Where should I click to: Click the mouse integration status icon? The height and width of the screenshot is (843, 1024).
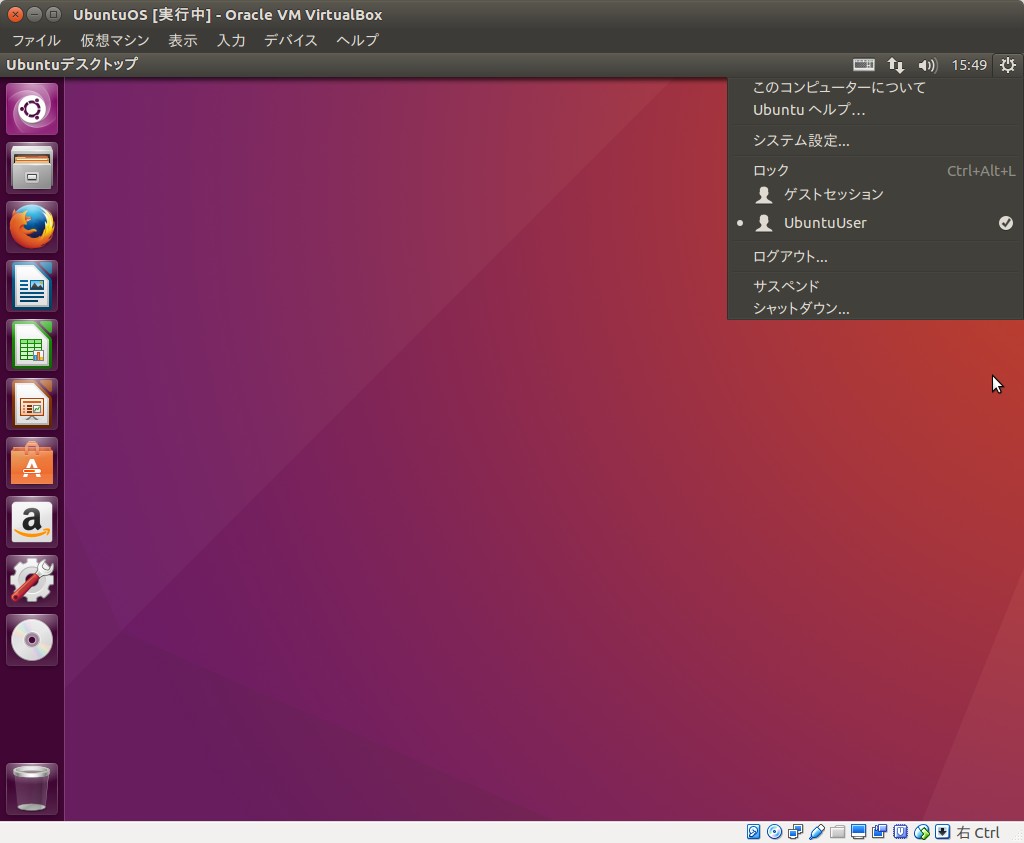coord(921,832)
